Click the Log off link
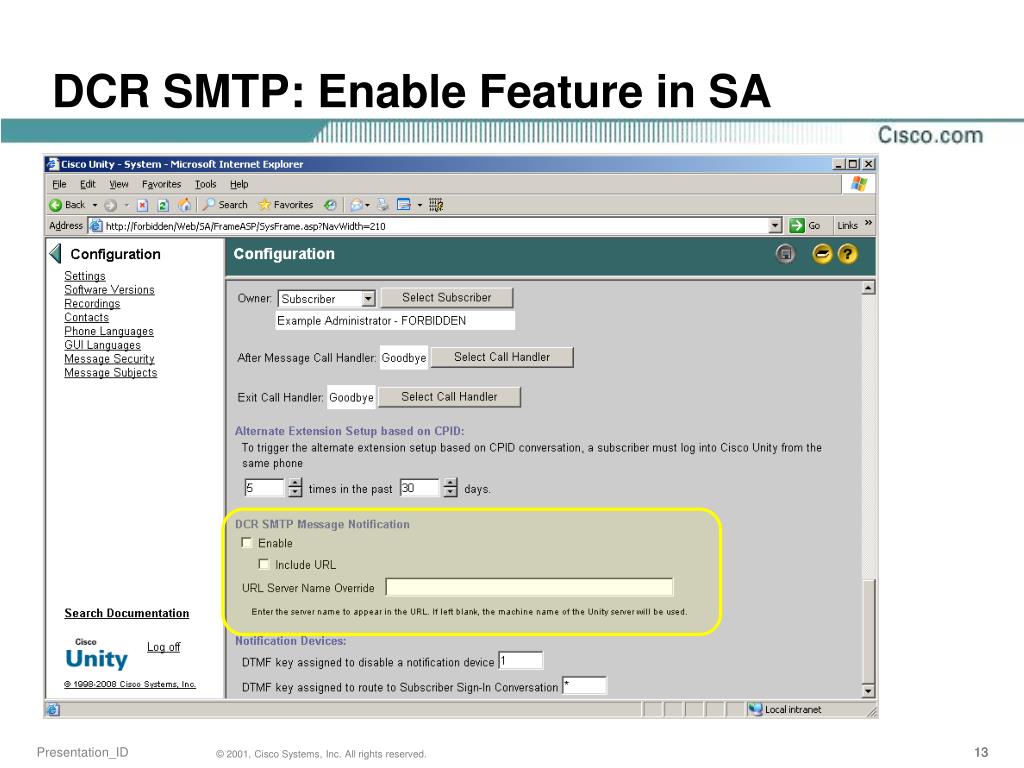1024x768 pixels. point(163,647)
